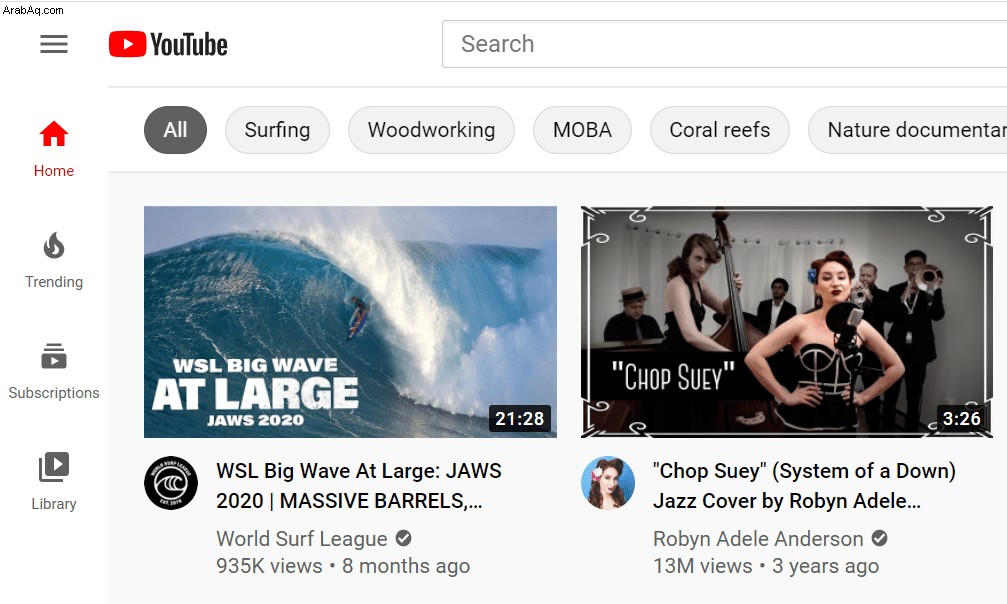Open the hamburger guide menu
1007x604 pixels.
(54, 44)
